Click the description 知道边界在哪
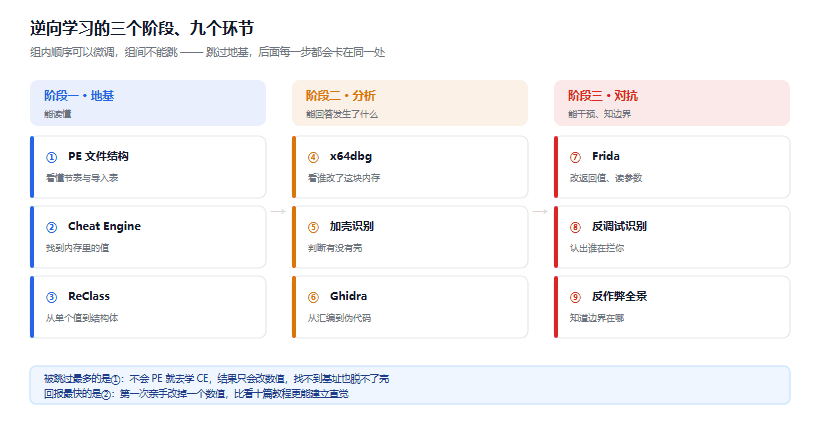The image size is (820, 424). pyautogui.click(x=597, y=318)
